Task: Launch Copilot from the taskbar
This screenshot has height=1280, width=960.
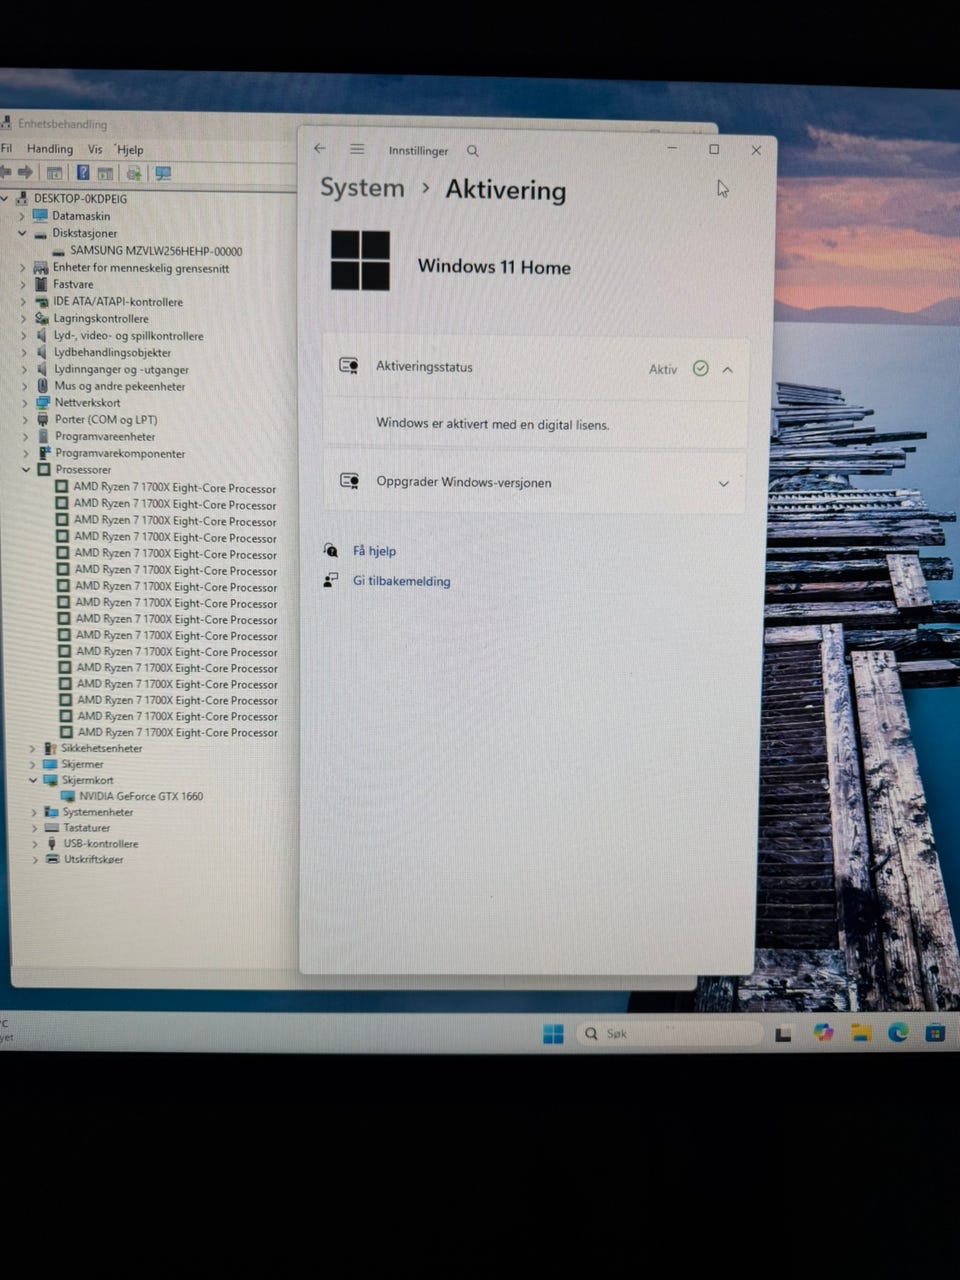Action: (x=823, y=1033)
